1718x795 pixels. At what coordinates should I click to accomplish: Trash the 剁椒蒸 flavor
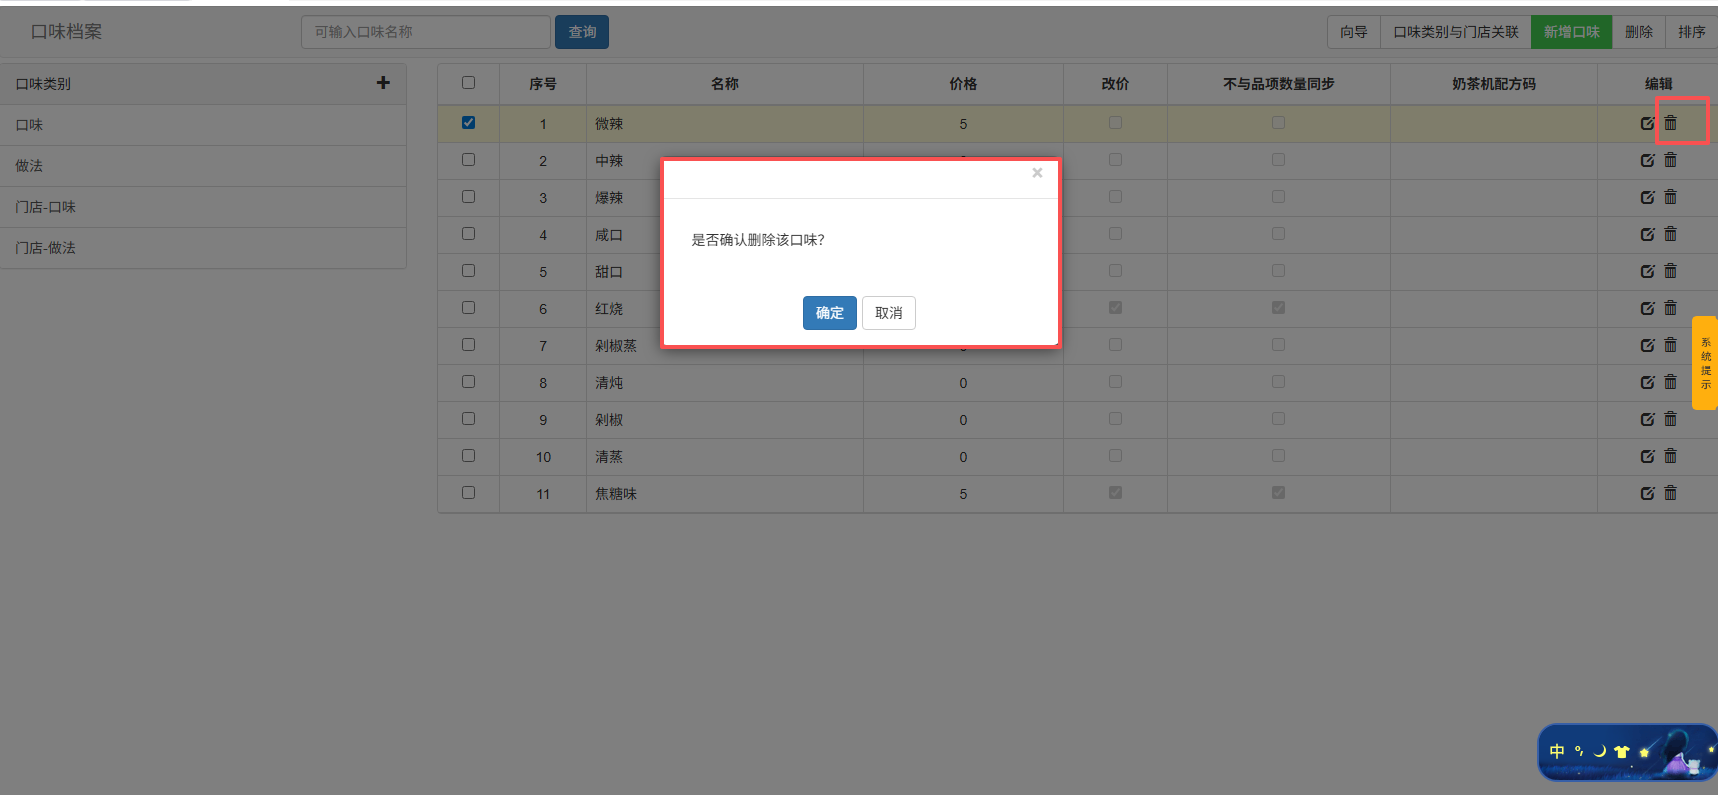pos(1670,345)
